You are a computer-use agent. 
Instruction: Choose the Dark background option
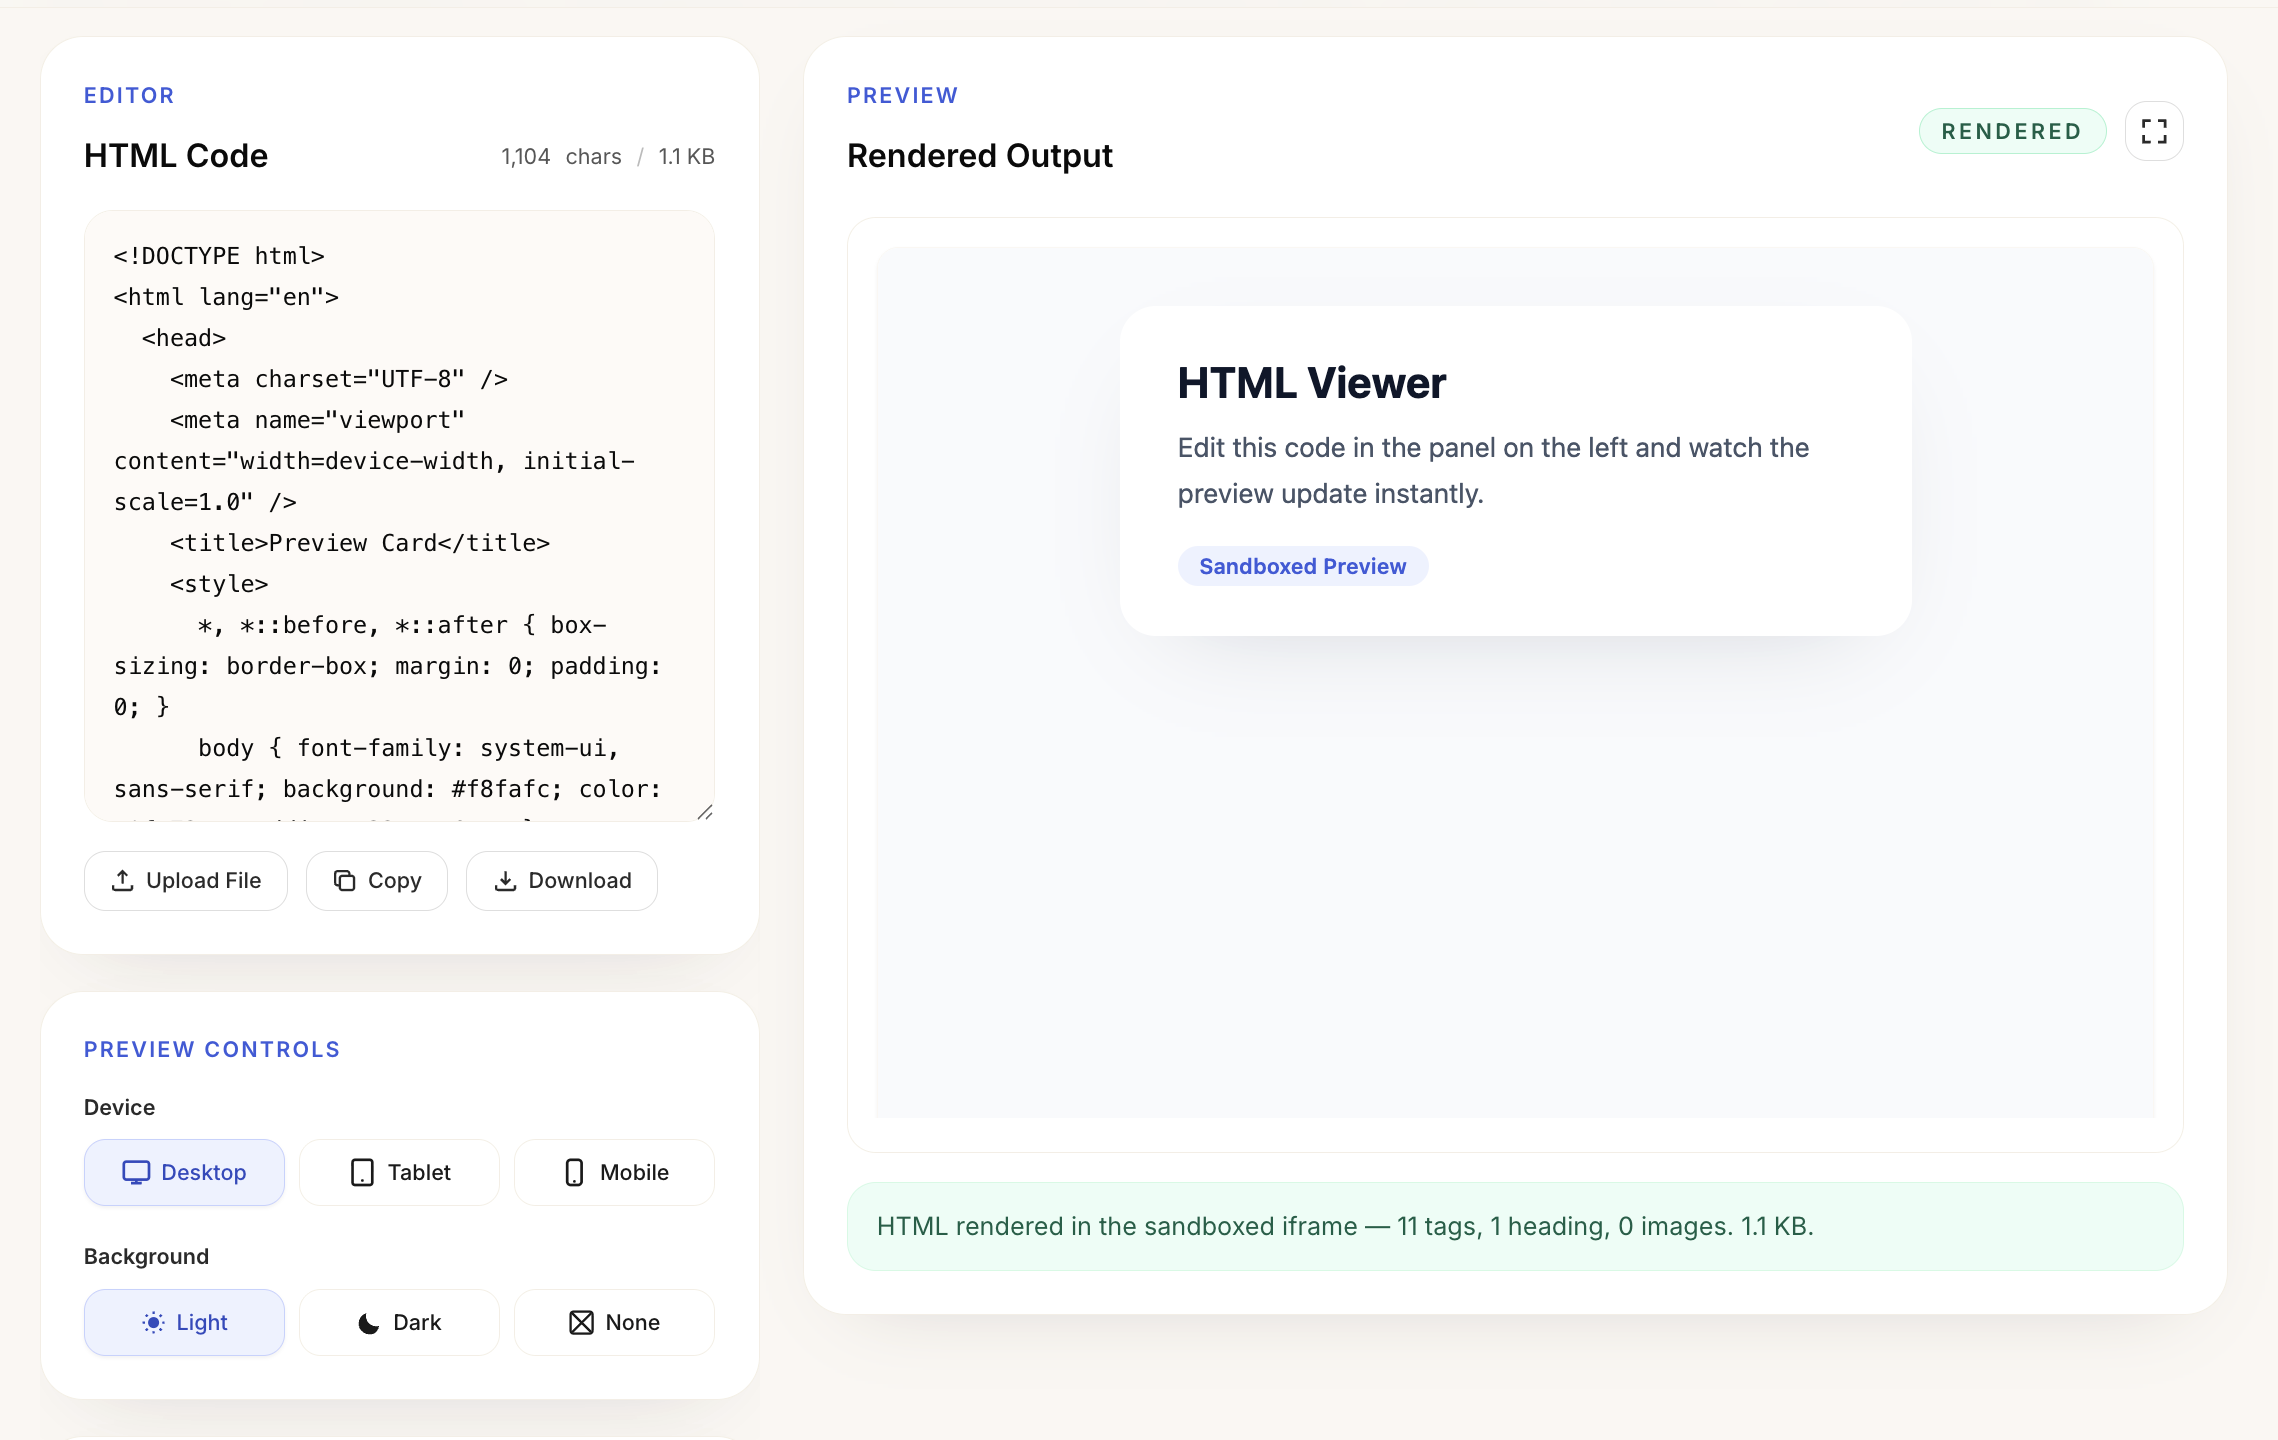click(400, 1322)
